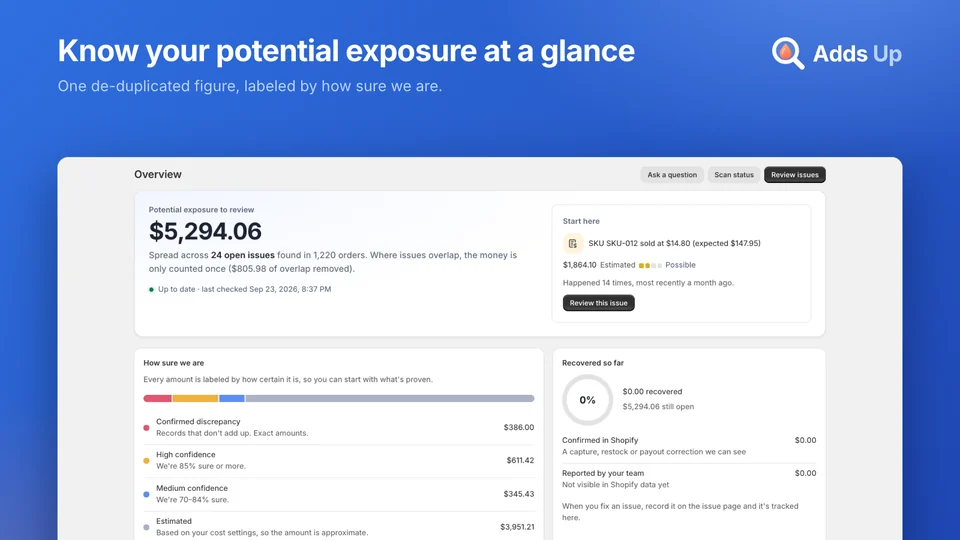This screenshot has height=540, width=960.
Task: Click the gray Estimated bar segment
Action: pyautogui.click(x=390, y=399)
